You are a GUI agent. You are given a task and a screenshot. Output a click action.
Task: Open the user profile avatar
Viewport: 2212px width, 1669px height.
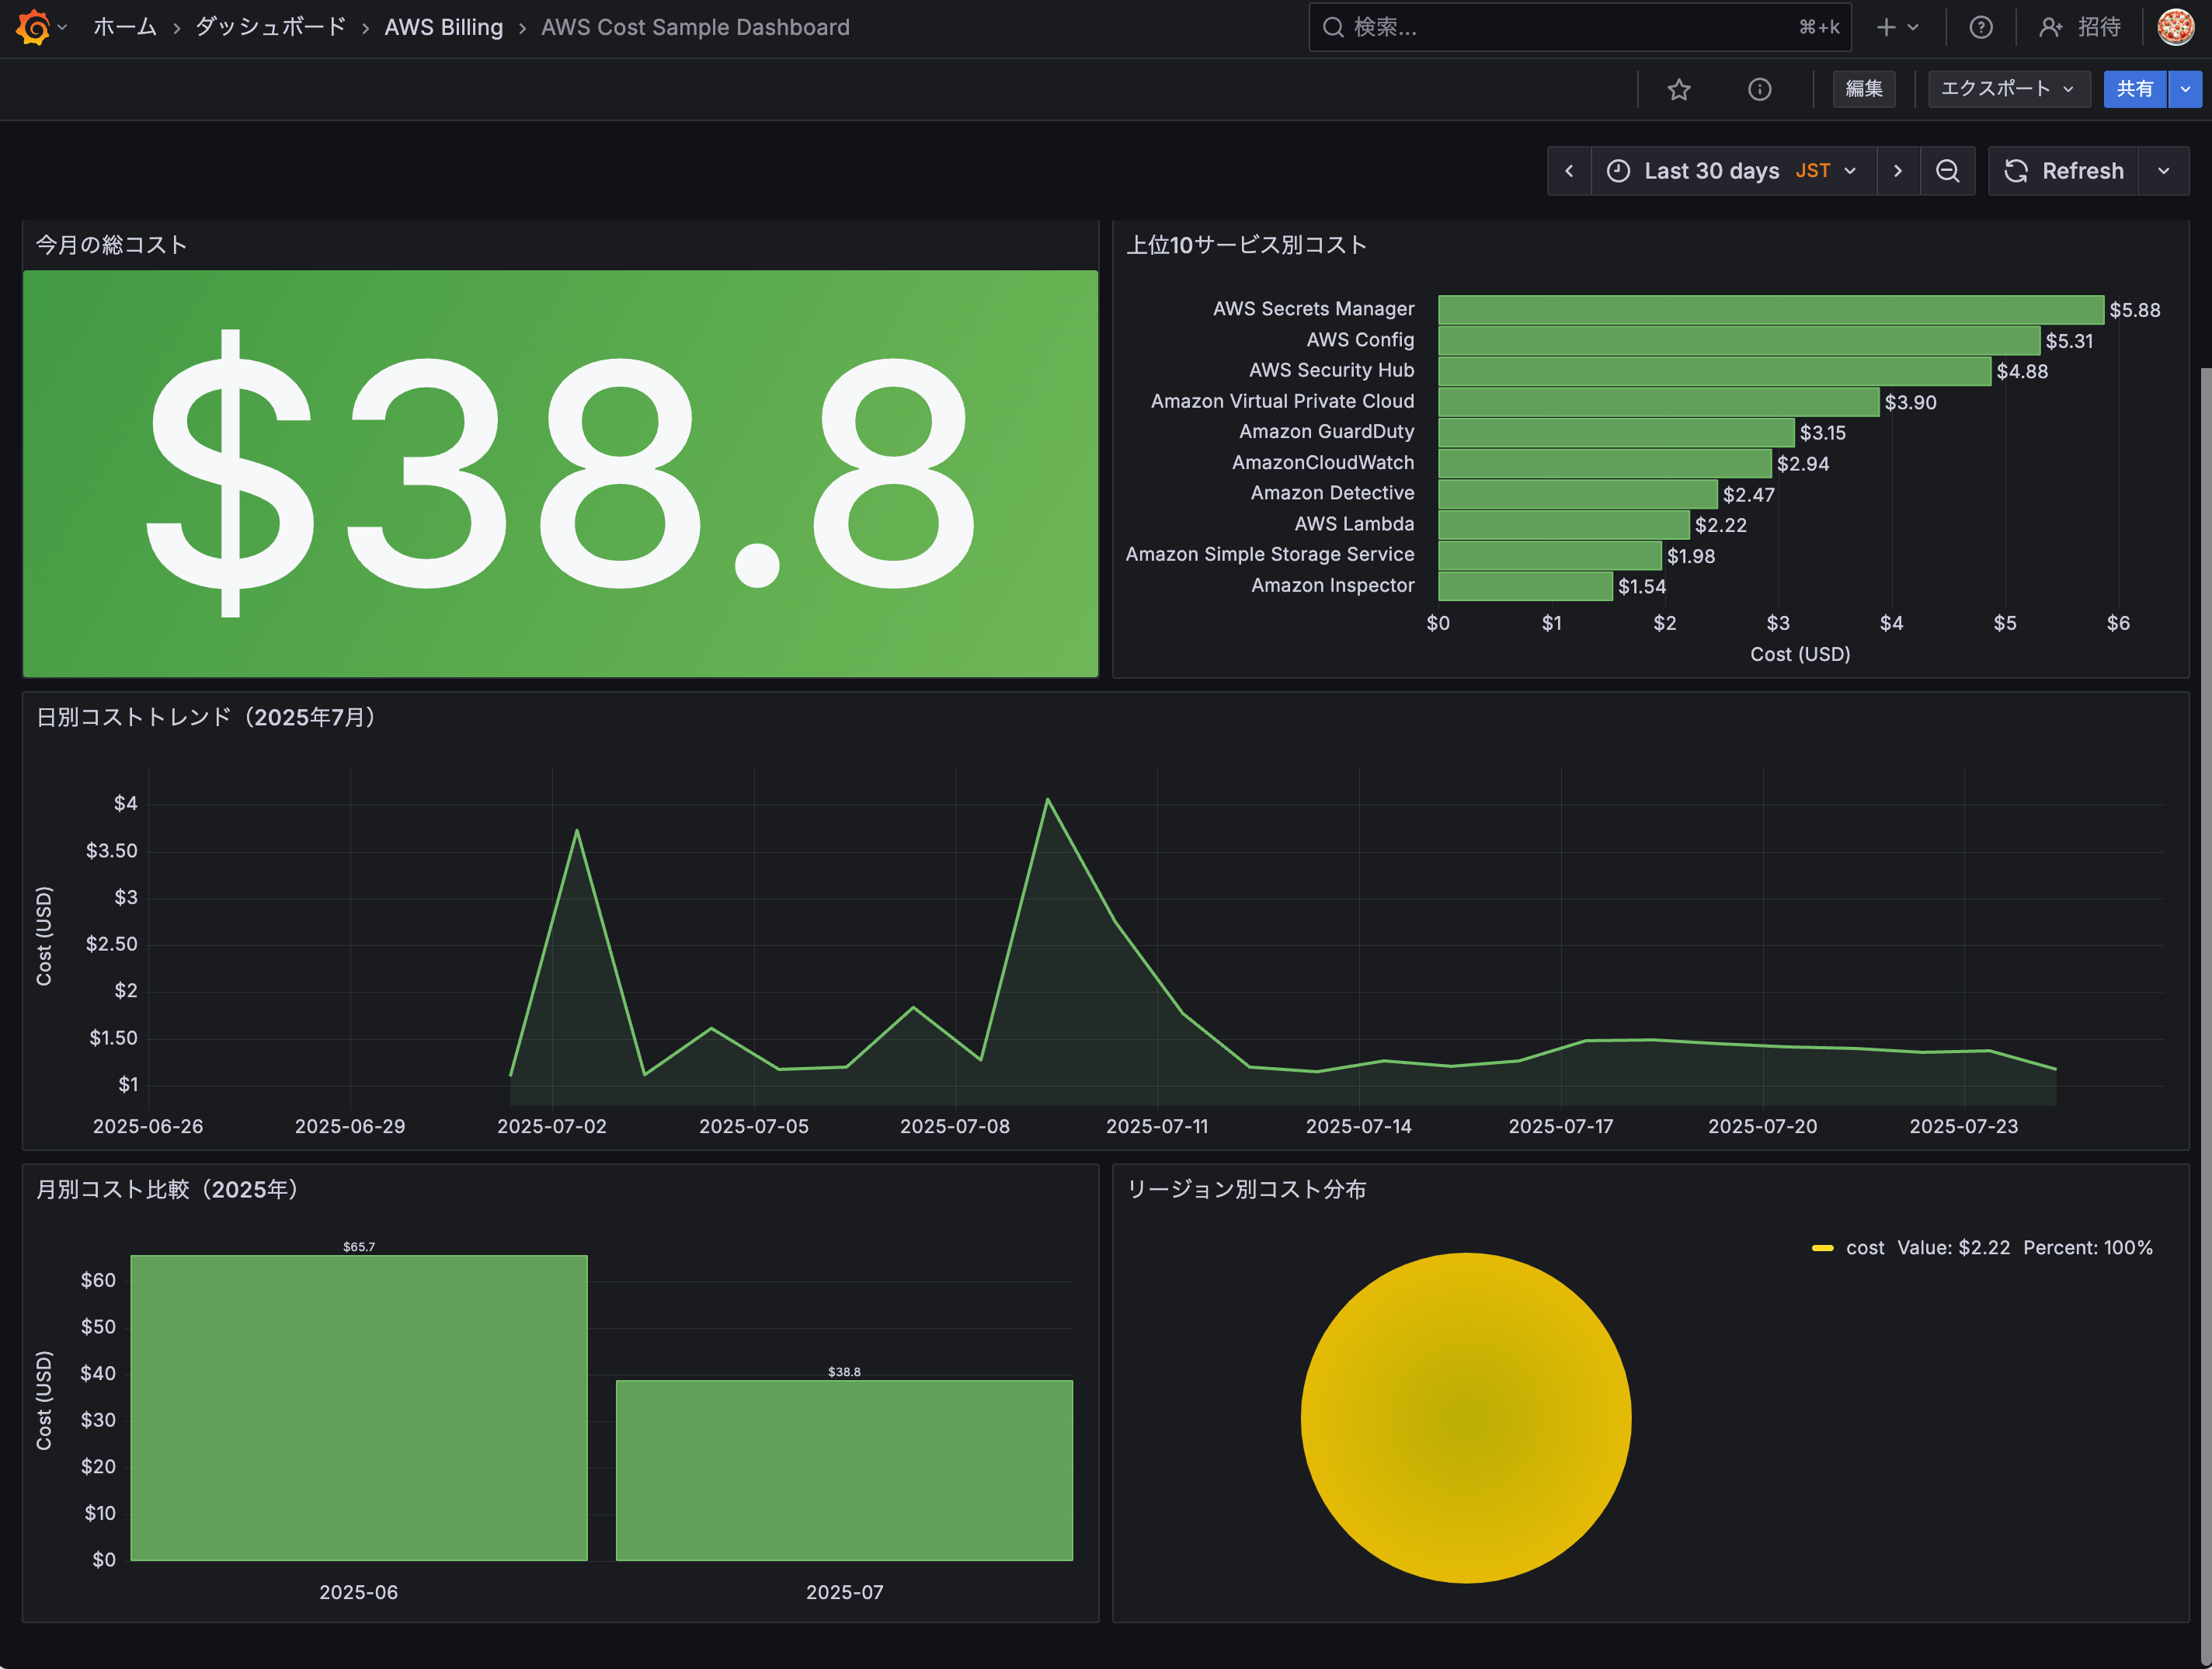(x=2175, y=27)
